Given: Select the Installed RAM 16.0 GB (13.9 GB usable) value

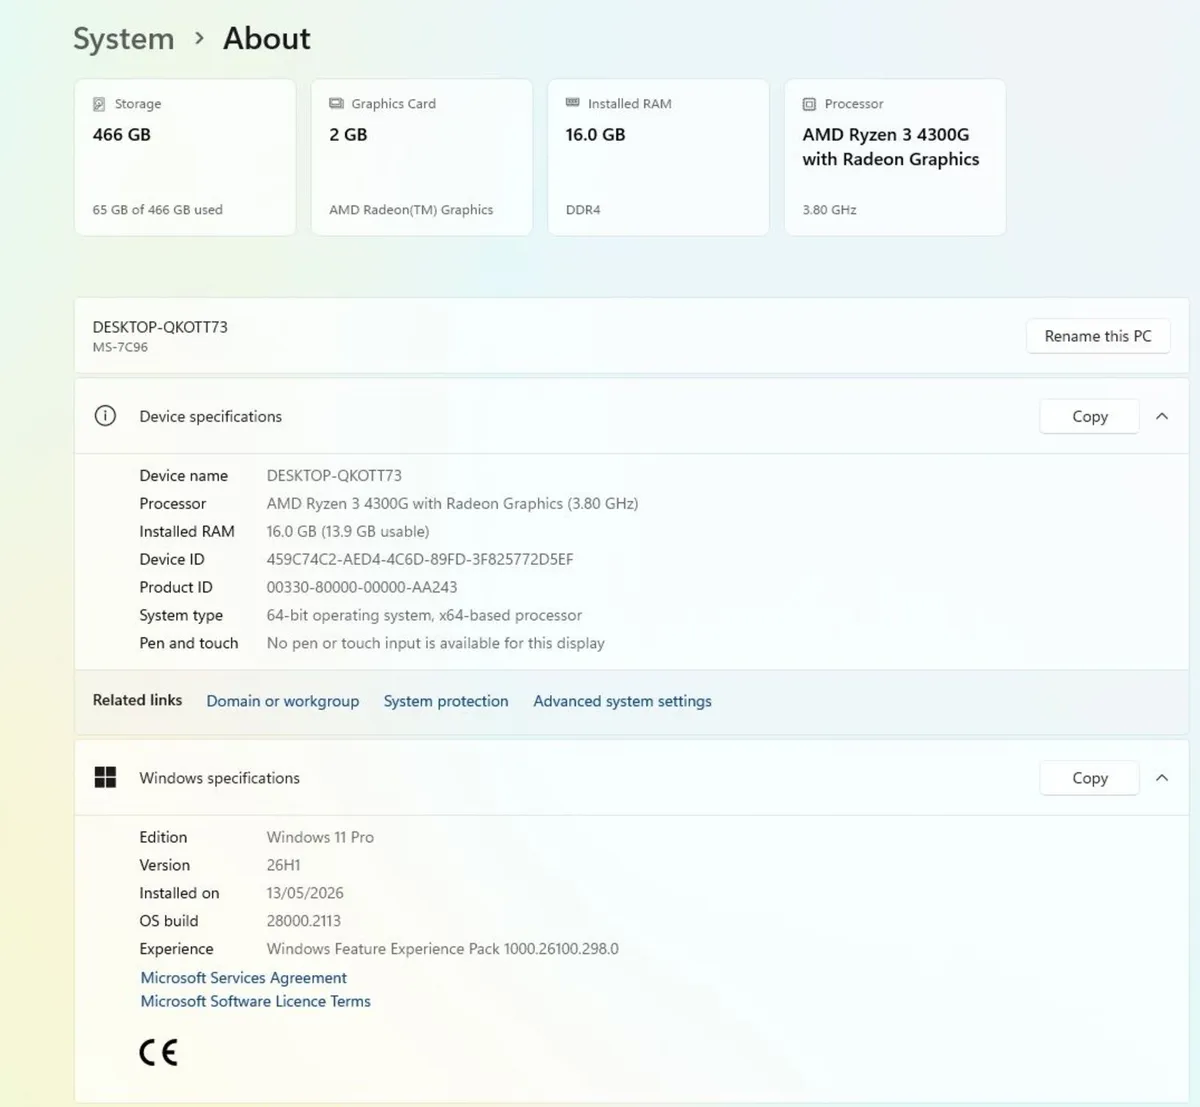Looking at the screenshot, I should (x=348, y=531).
